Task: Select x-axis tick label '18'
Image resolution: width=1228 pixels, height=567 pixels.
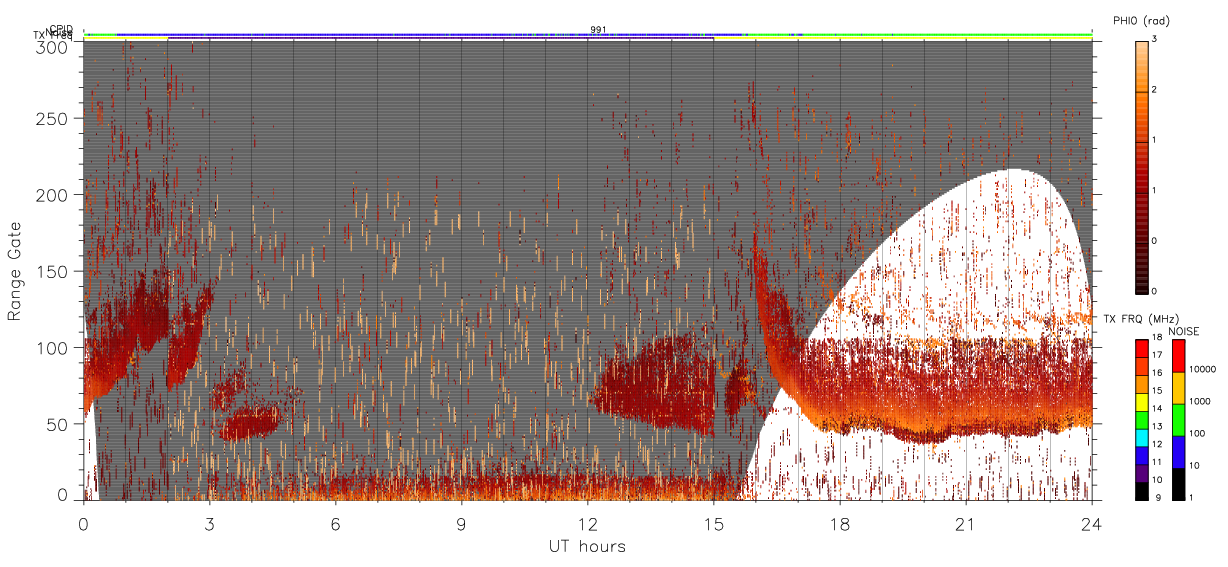Action: 840,524
